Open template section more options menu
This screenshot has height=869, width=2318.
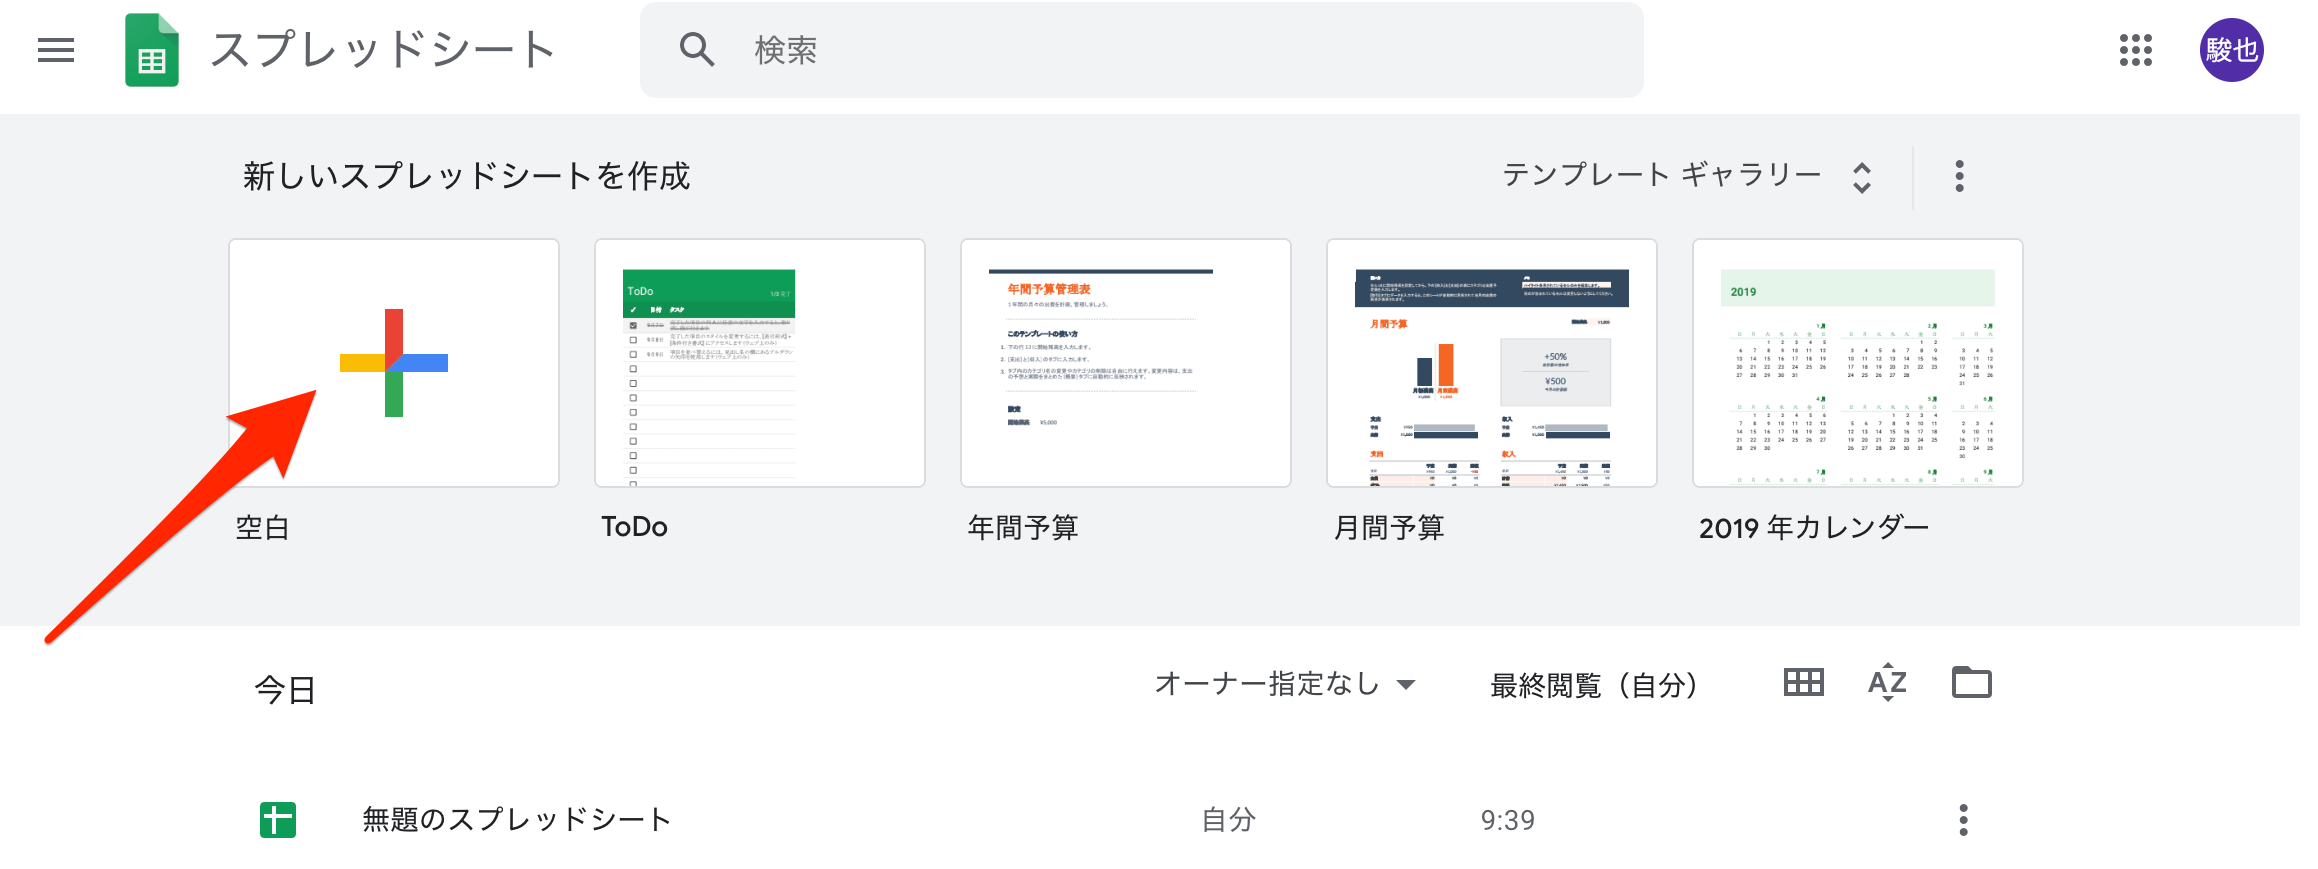[x=1959, y=176]
